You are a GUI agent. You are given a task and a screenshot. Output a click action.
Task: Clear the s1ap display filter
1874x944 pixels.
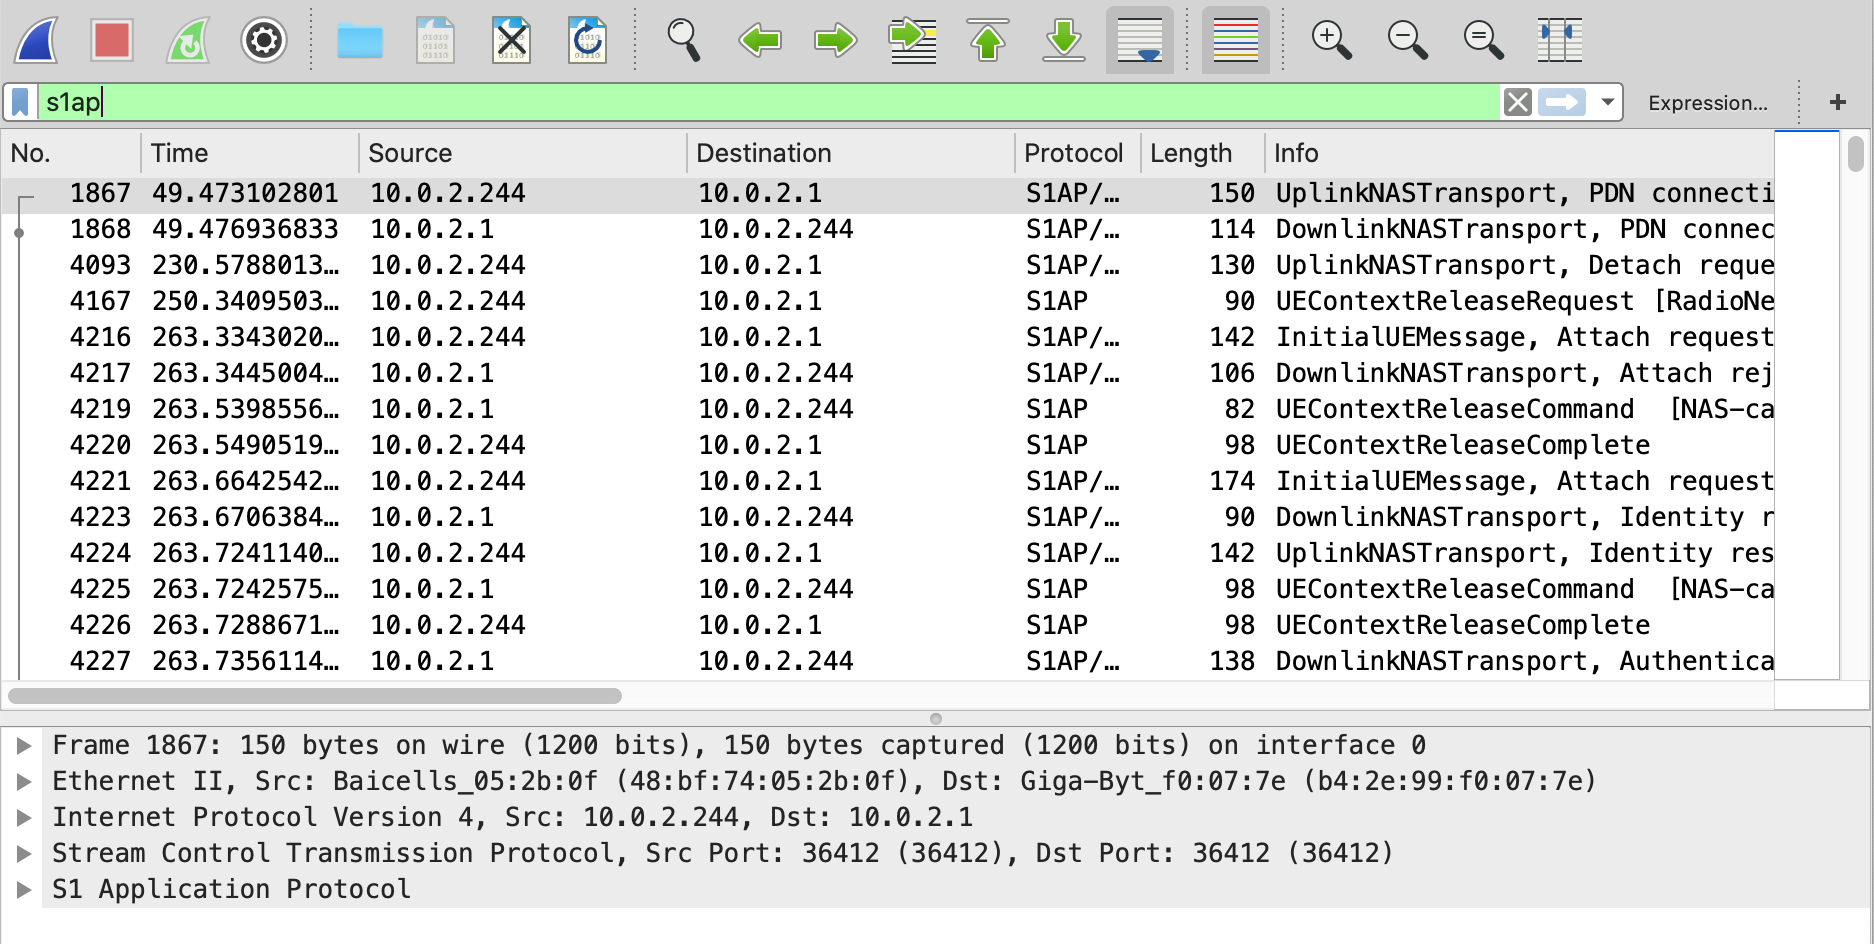click(x=1517, y=101)
